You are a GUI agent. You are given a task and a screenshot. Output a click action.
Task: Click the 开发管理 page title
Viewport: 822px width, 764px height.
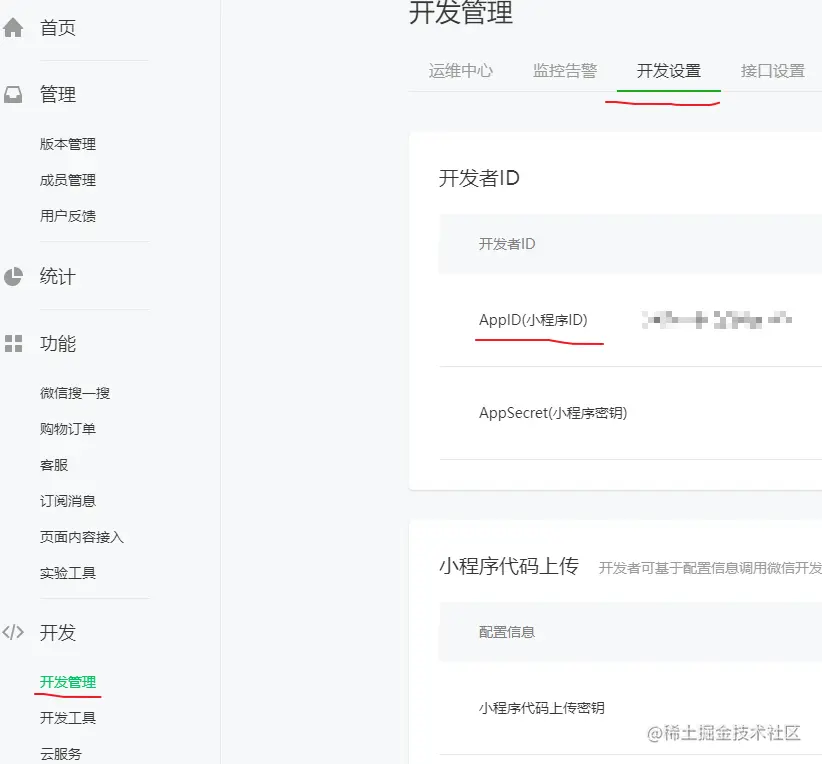point(461,13)
